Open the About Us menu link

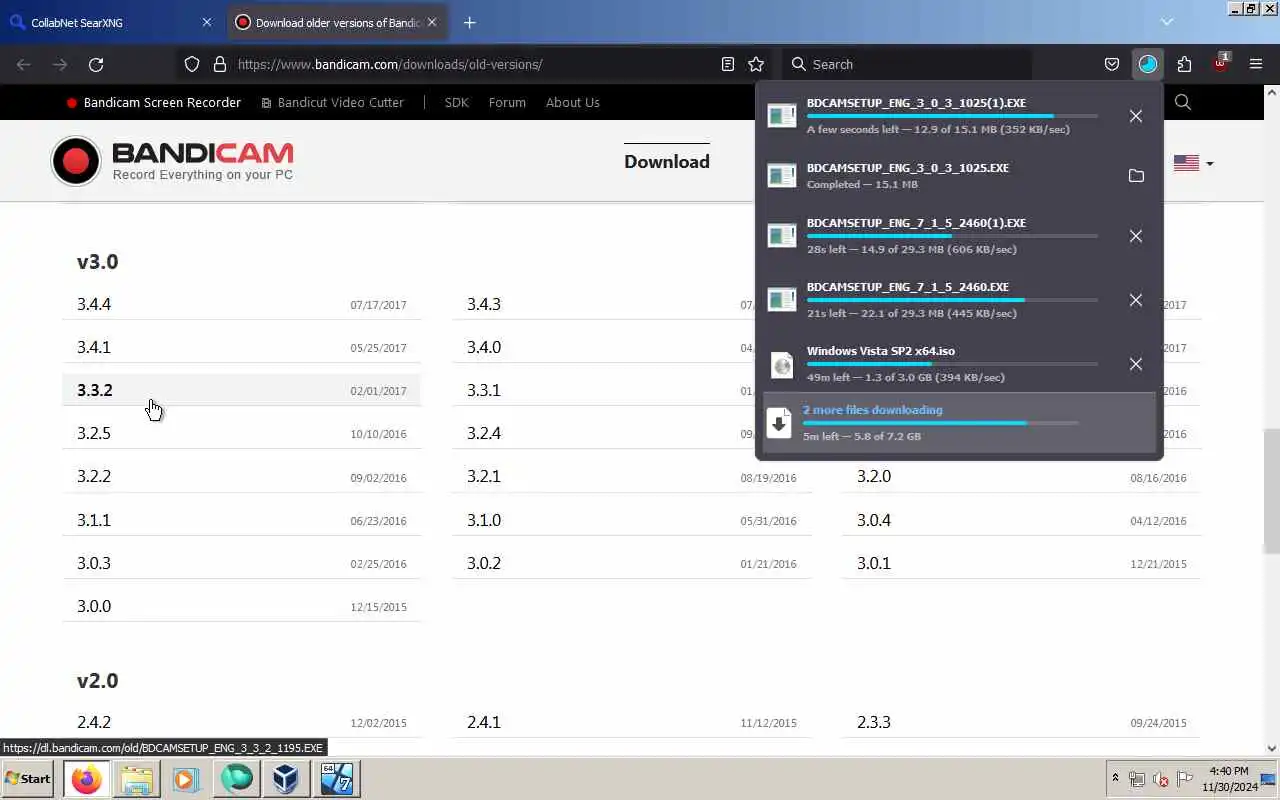[x=573, y=102]
